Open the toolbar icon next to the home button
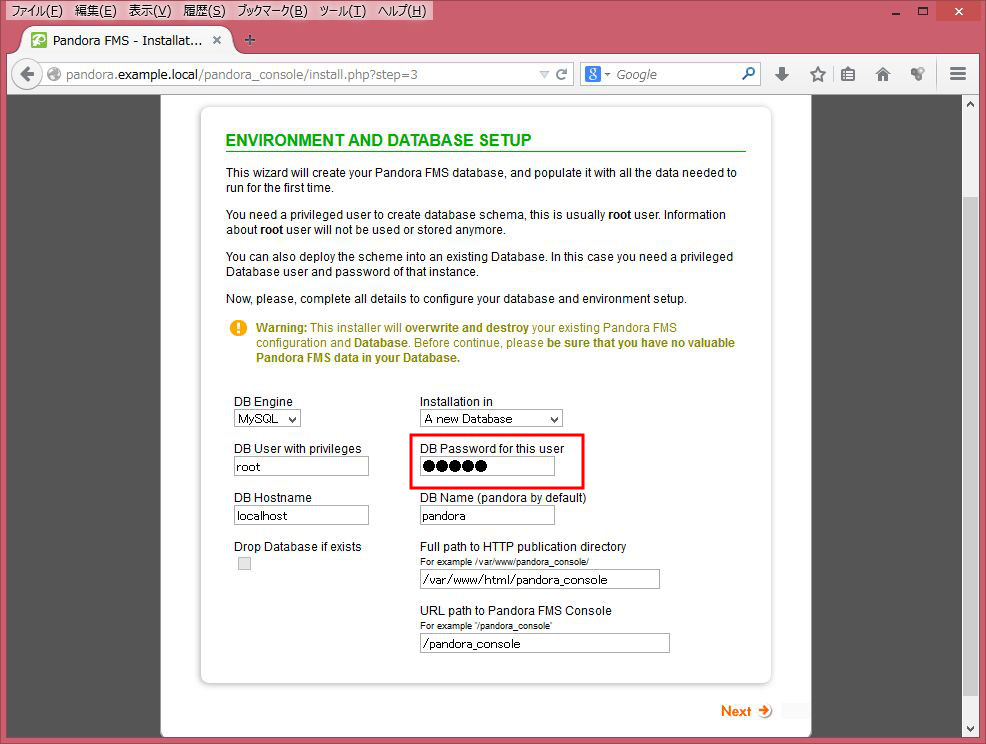 (x=917, y=74)
